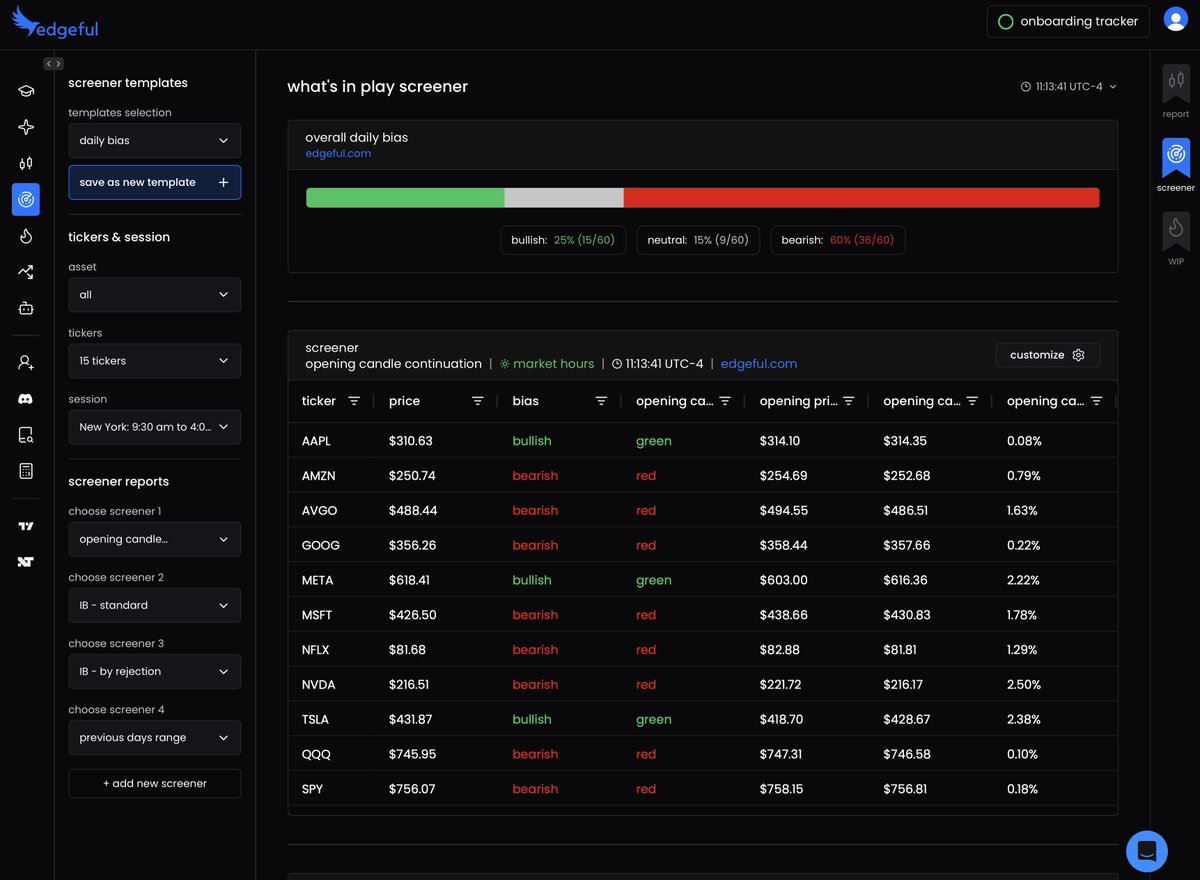Click the add user referral icon
Viewport: 1200px width, 880px height.
coord(26,362)
